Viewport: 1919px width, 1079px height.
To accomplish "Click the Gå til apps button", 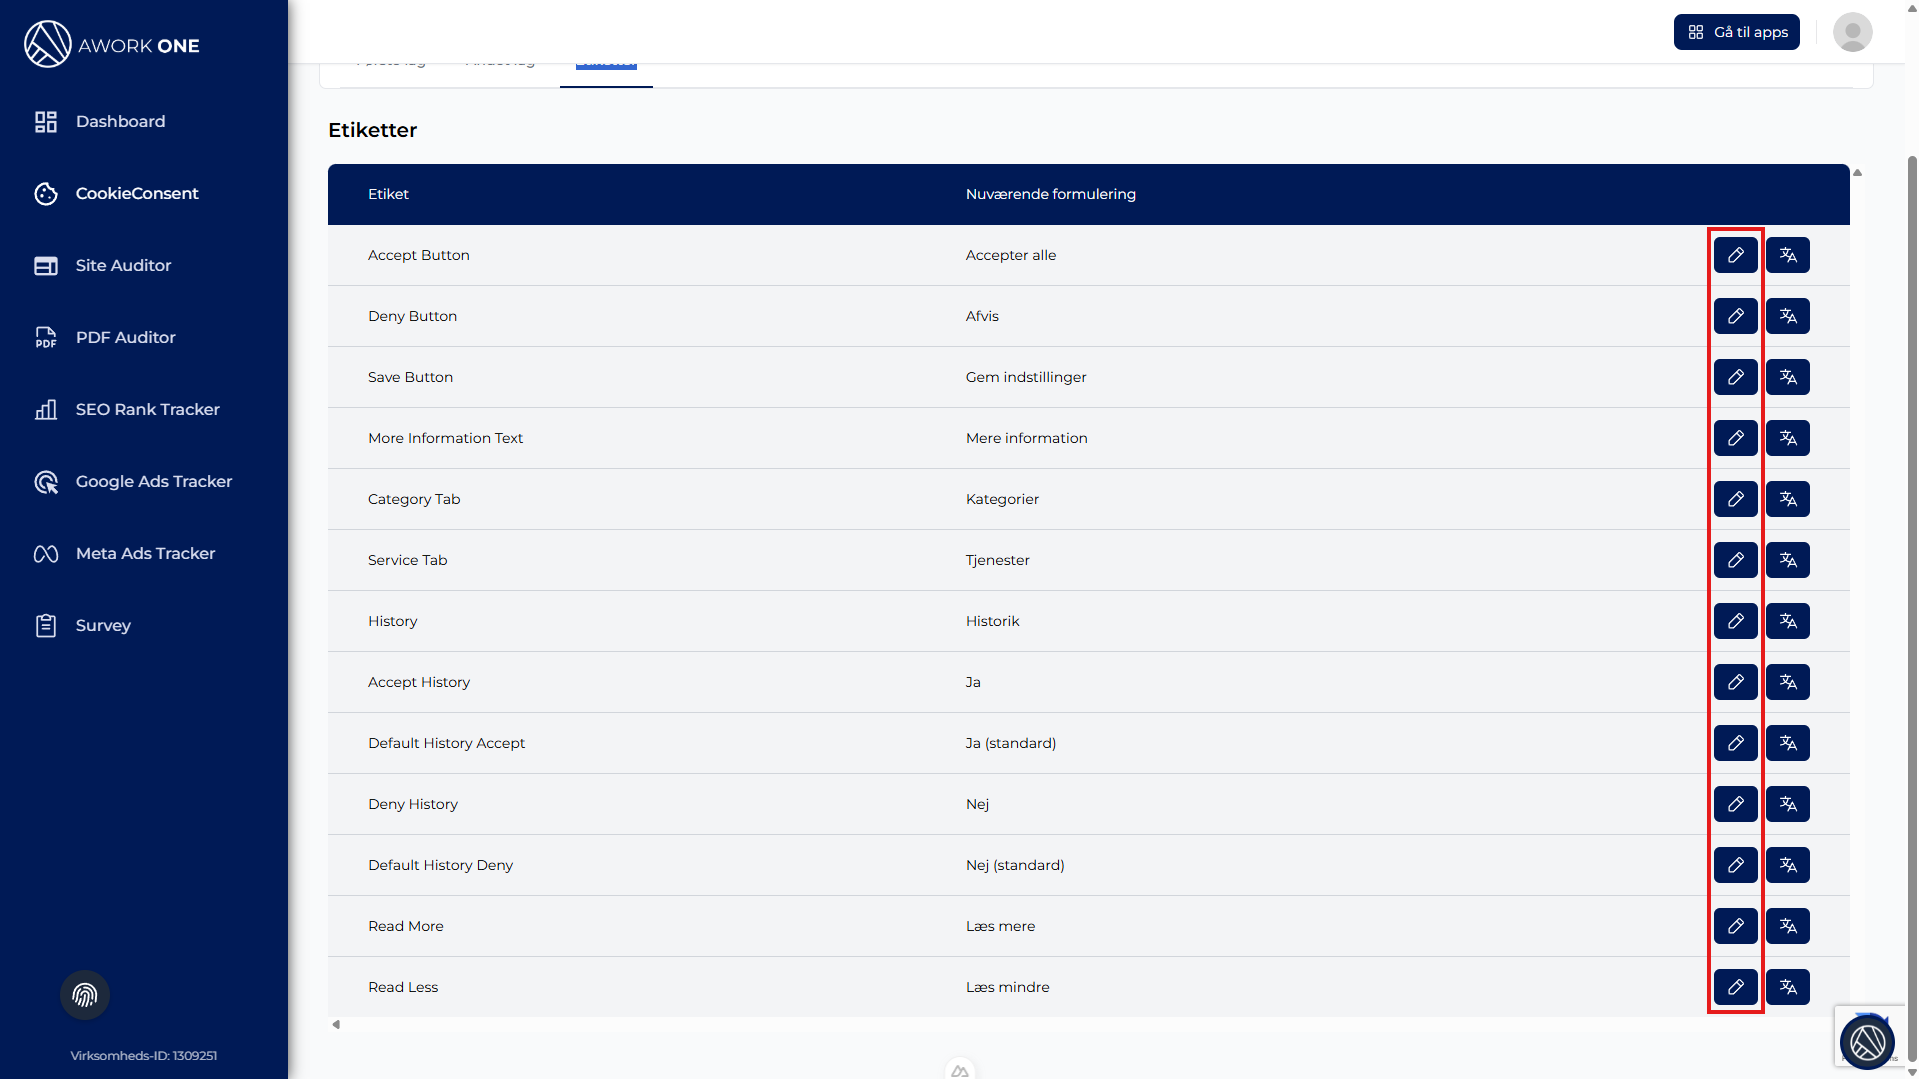I will click(1737, 32).
